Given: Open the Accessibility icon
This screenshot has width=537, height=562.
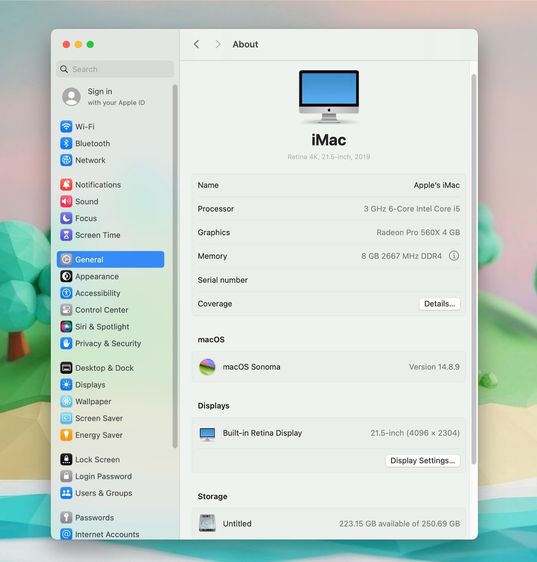Looking at the screenshot, I should pos(66,293).
